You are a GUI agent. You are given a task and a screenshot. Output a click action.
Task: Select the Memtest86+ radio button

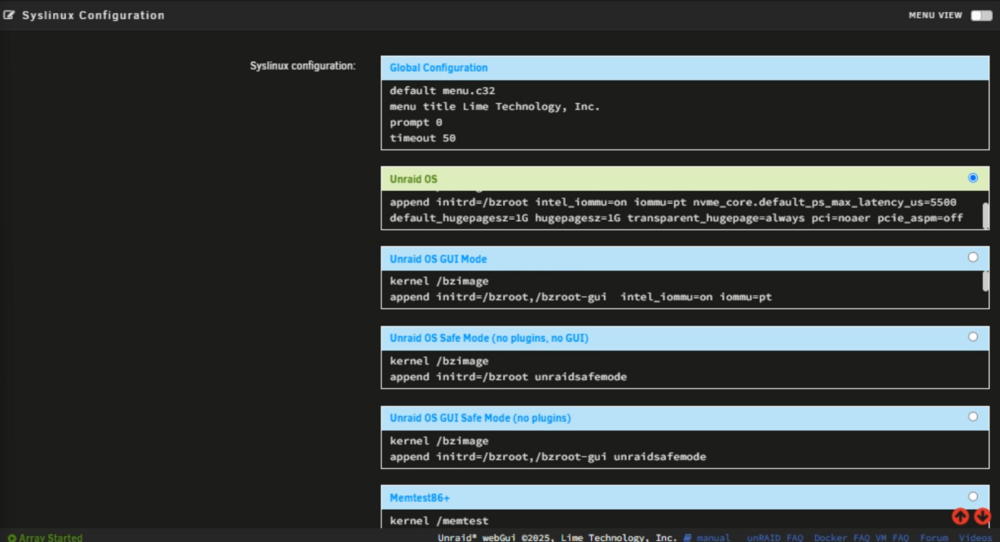click(973, 496)
